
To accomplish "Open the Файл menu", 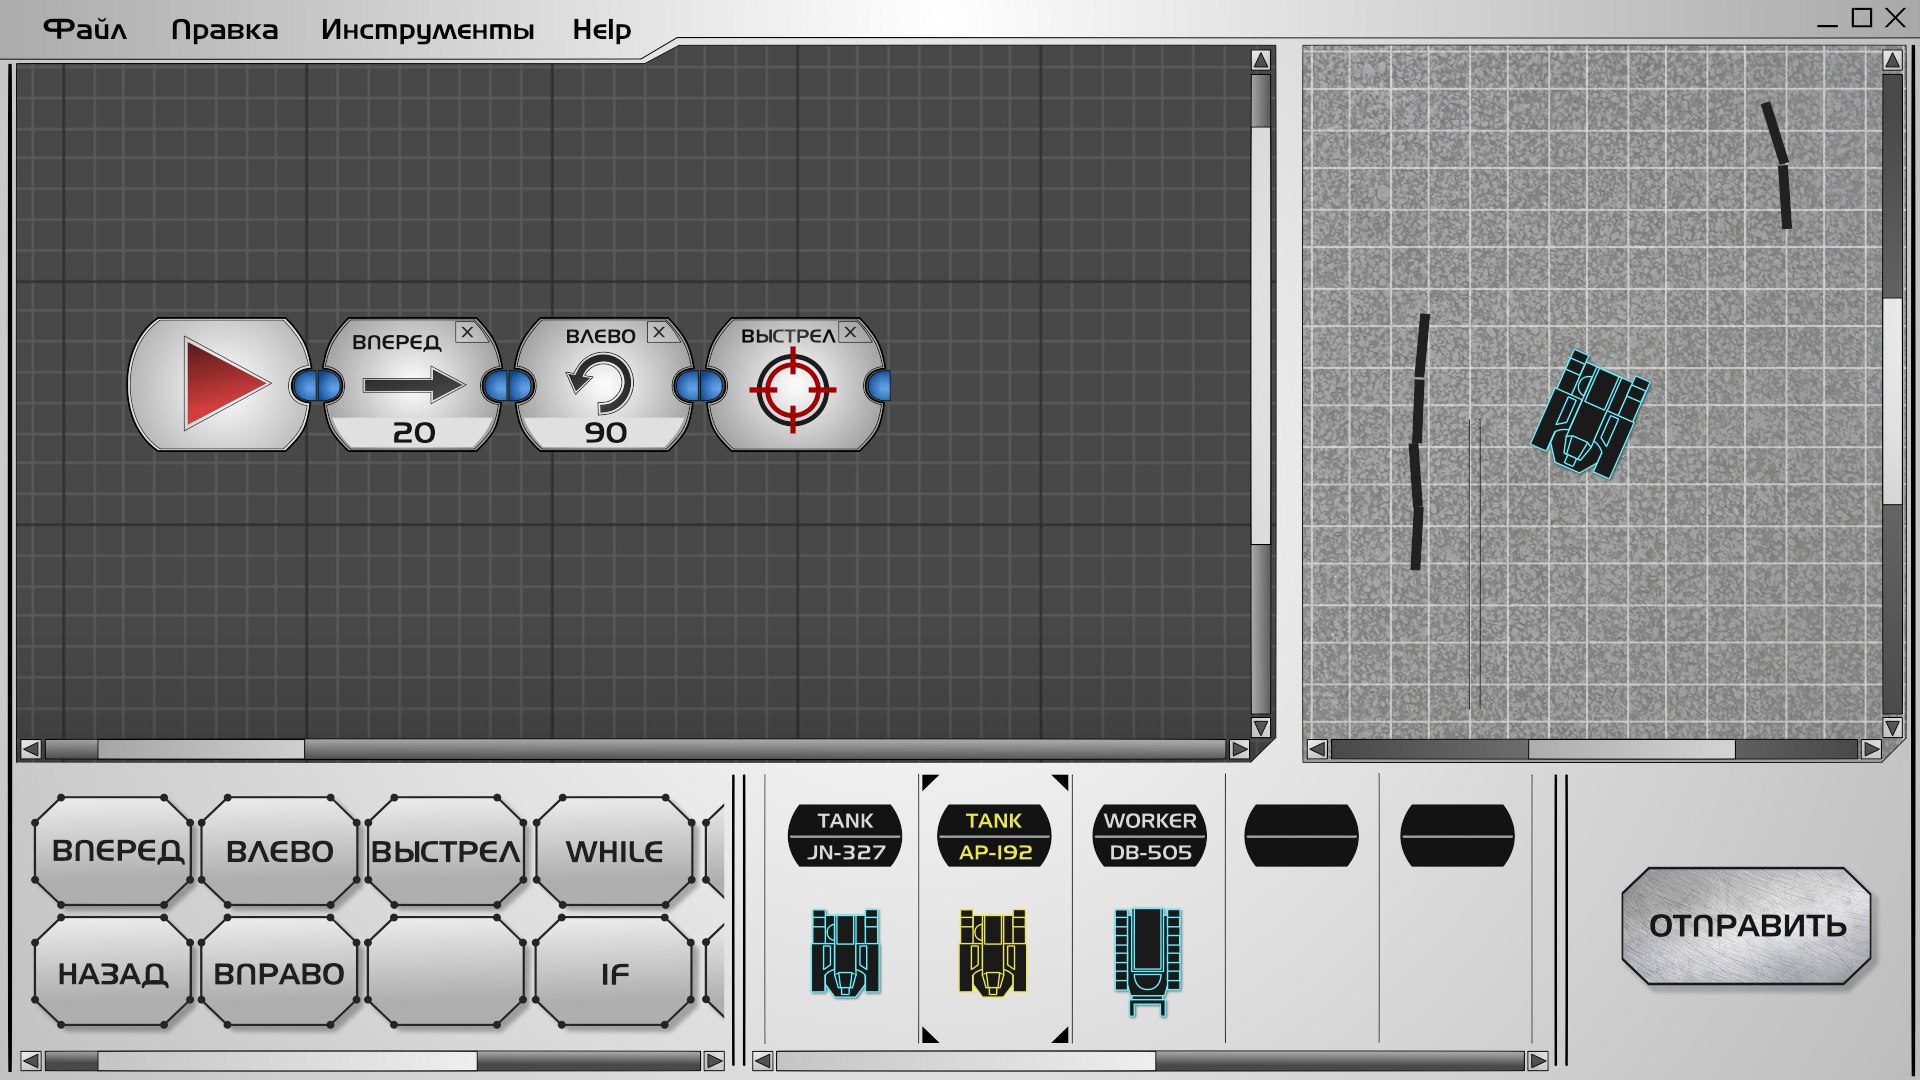I will [85, 29].
